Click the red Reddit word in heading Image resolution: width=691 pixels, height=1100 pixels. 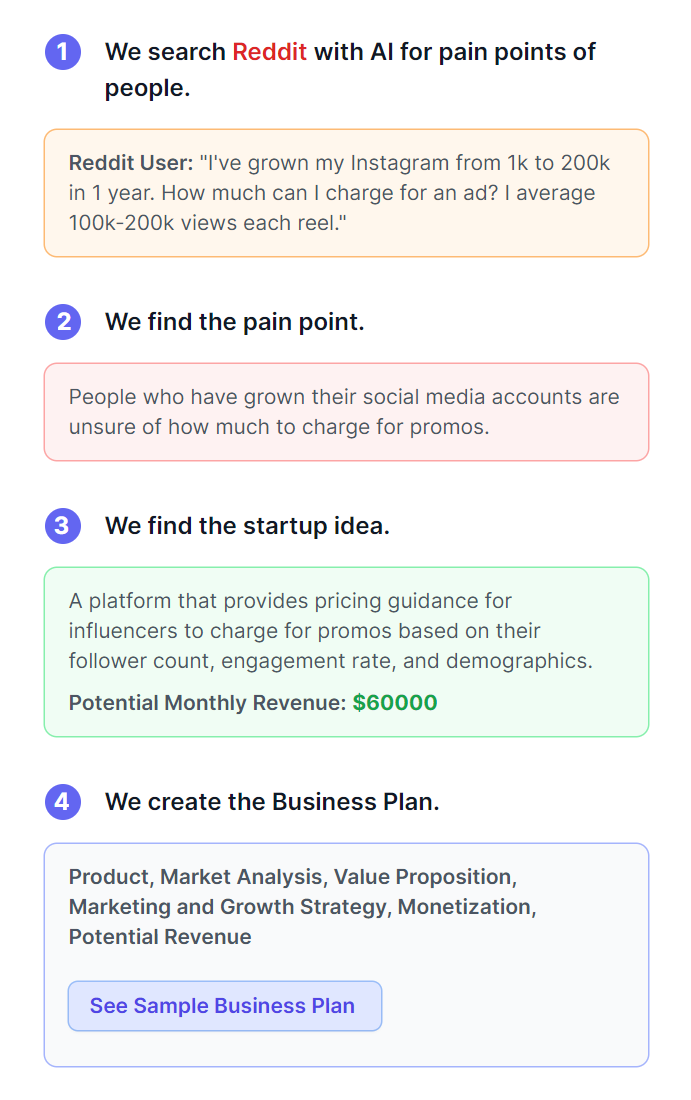(x=269, y=52)
